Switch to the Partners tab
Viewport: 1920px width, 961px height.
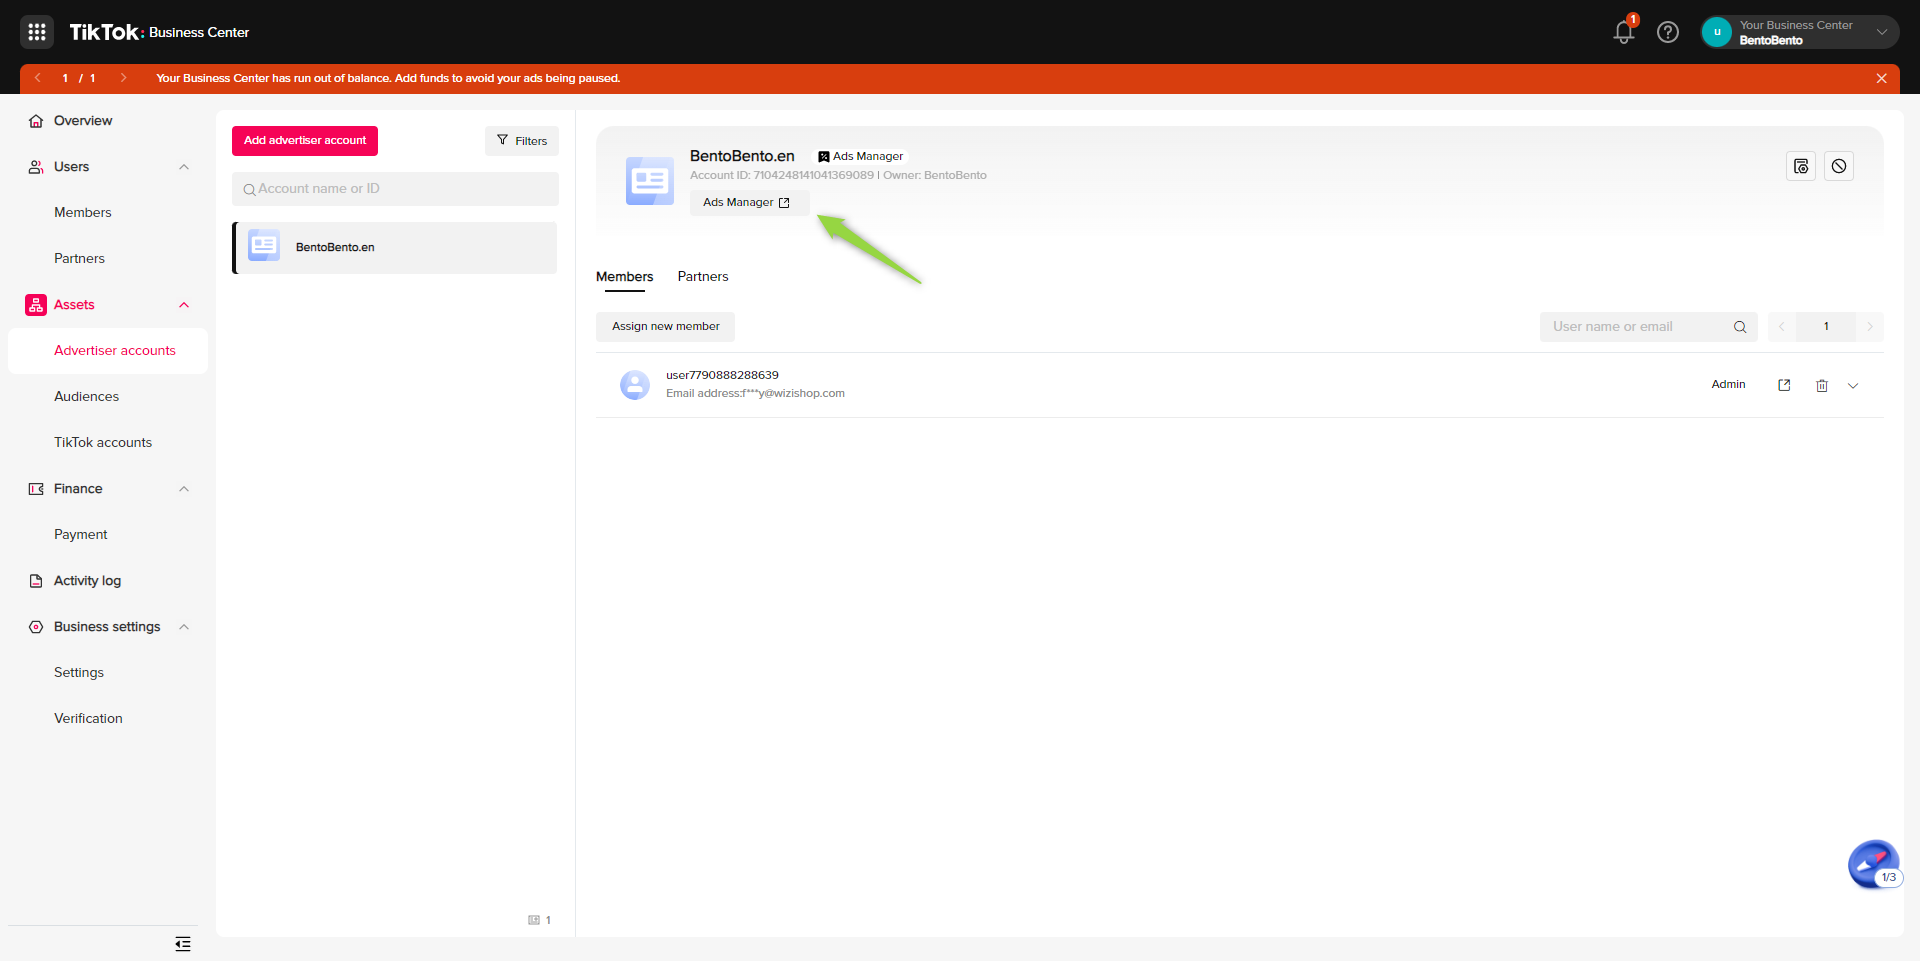click(x=703, y=277)
